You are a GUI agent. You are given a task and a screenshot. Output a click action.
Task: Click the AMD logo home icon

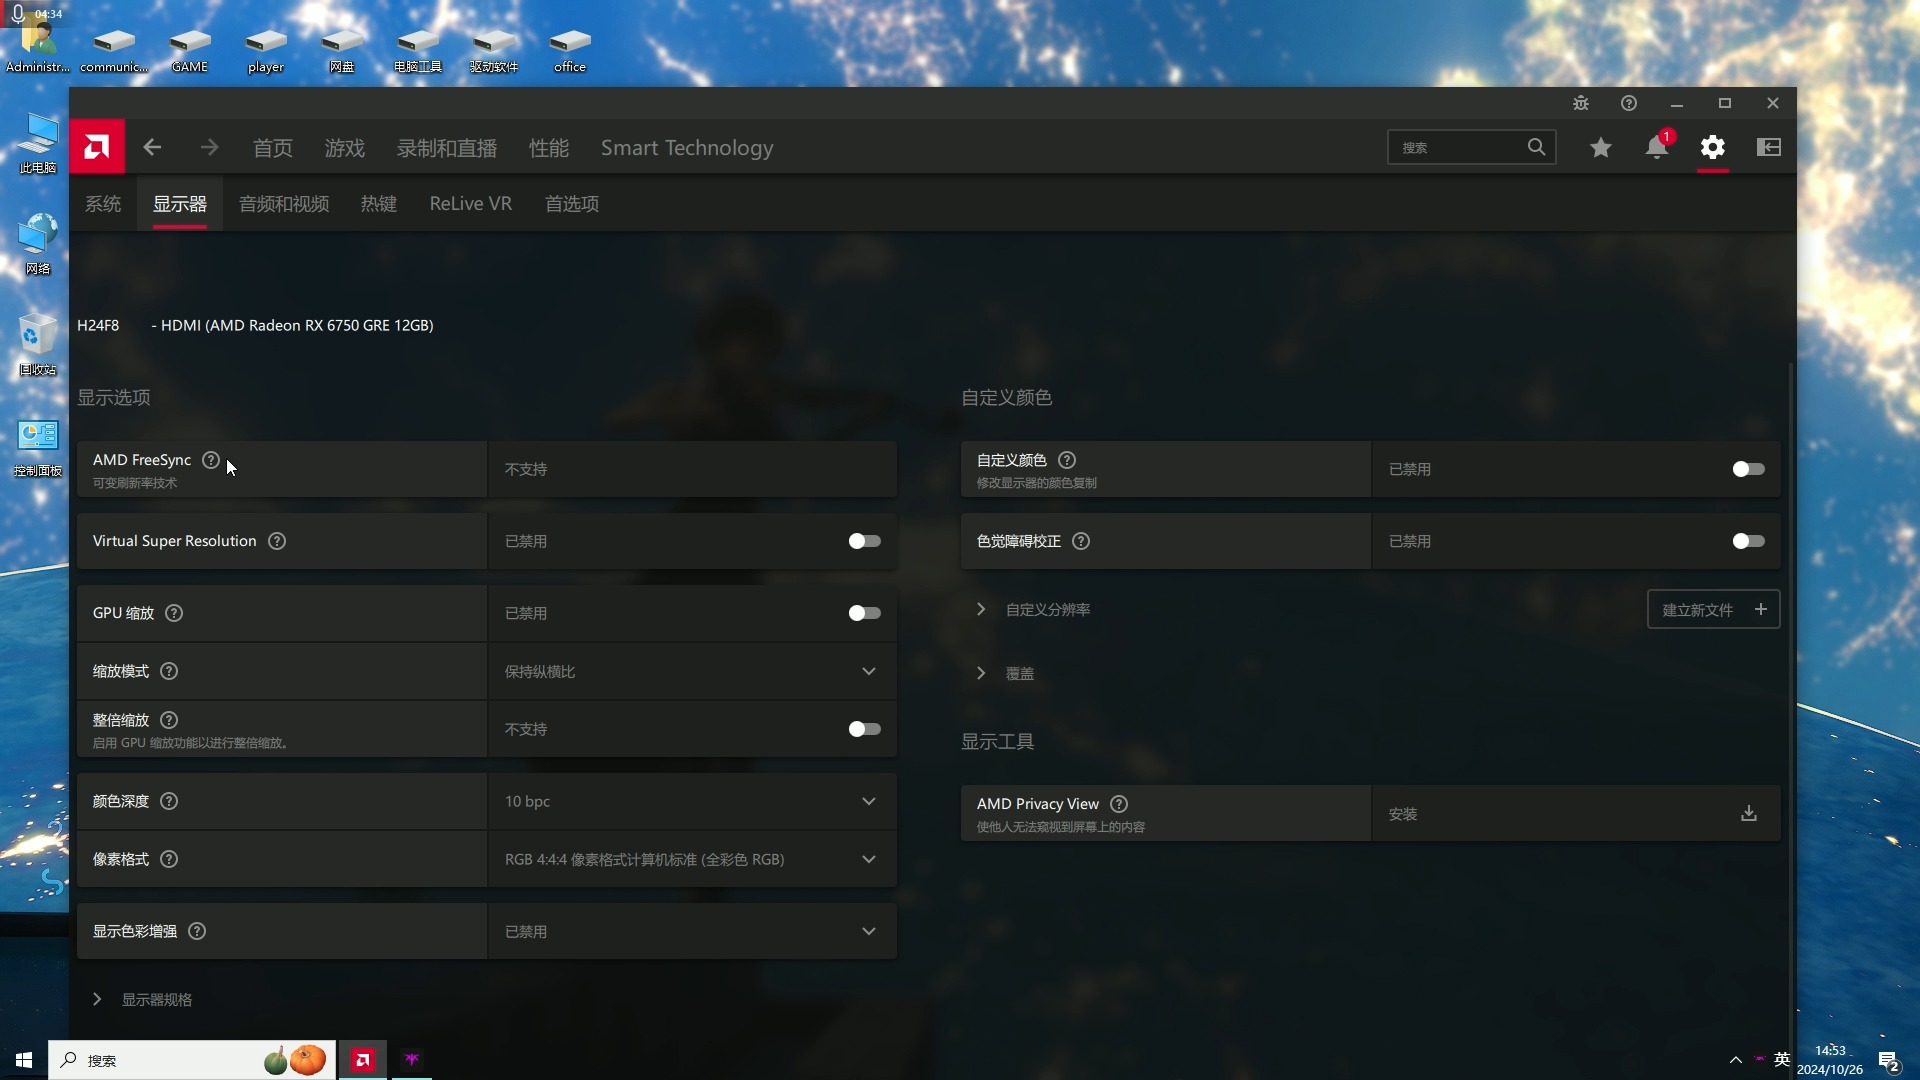point(97,147)
